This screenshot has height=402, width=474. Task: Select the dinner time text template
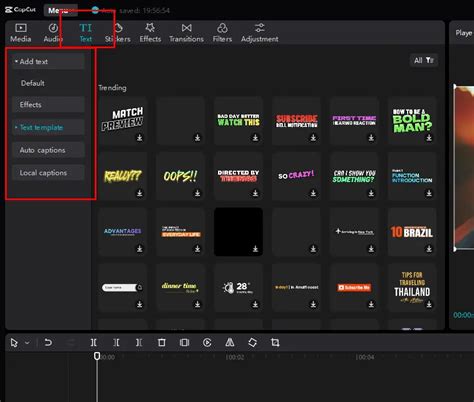point(180,287)
